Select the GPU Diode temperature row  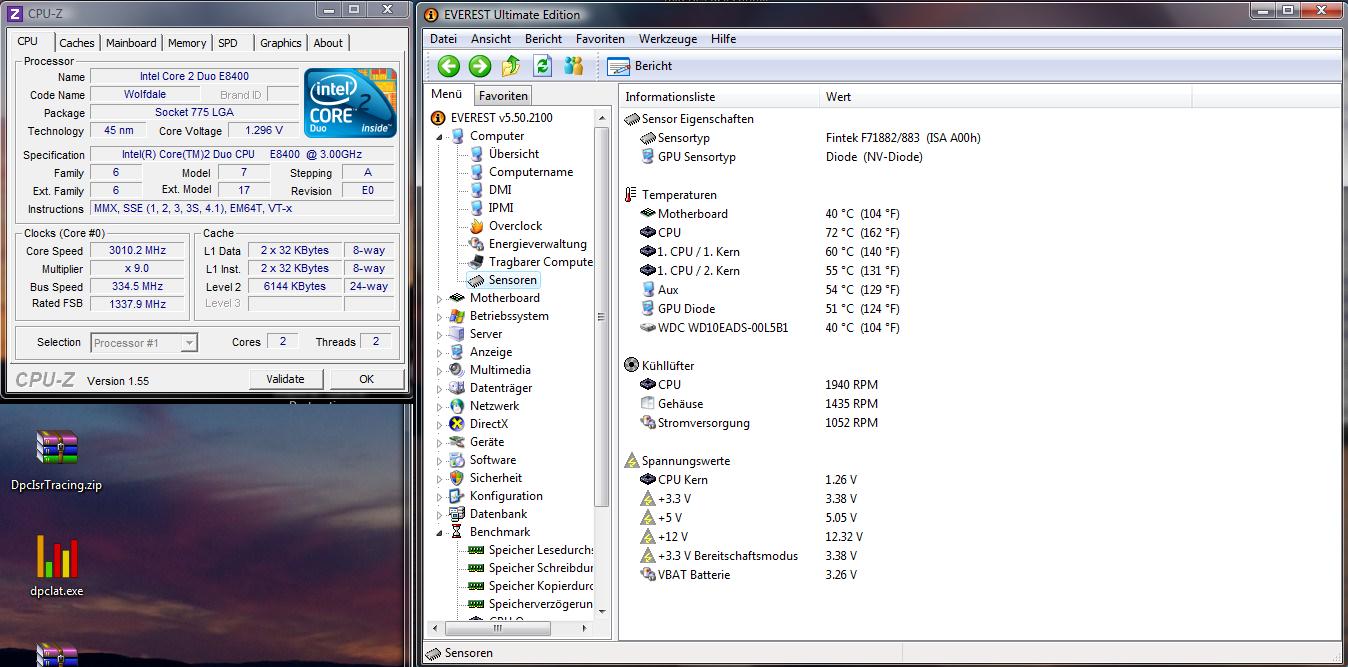click(770, 309)
